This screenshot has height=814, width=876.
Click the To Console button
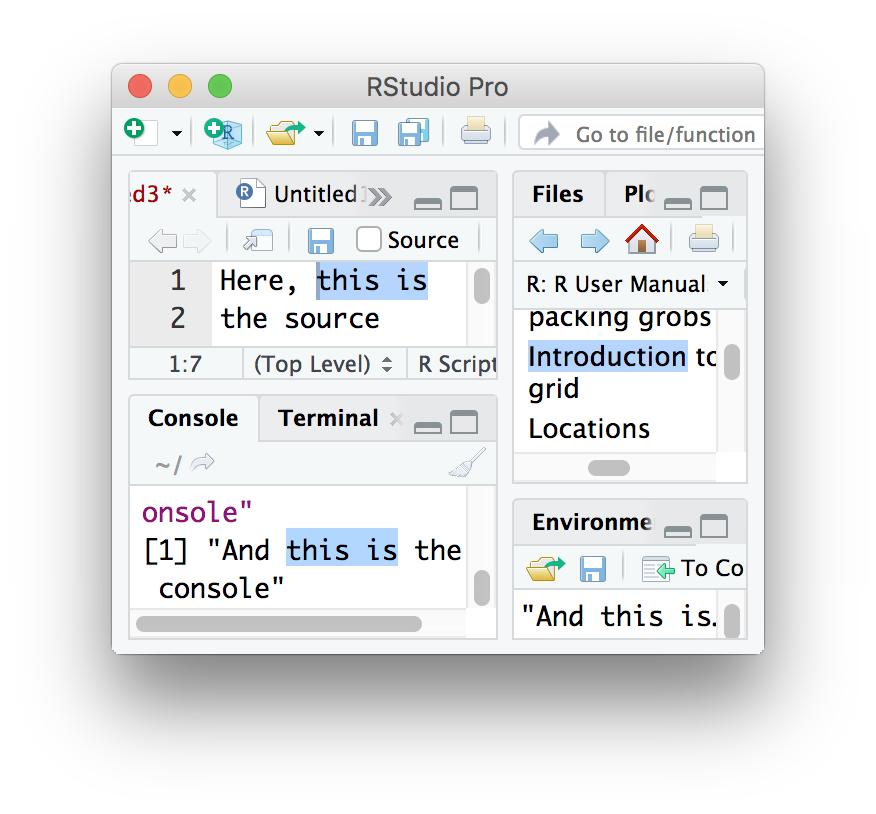pos(692,568)
